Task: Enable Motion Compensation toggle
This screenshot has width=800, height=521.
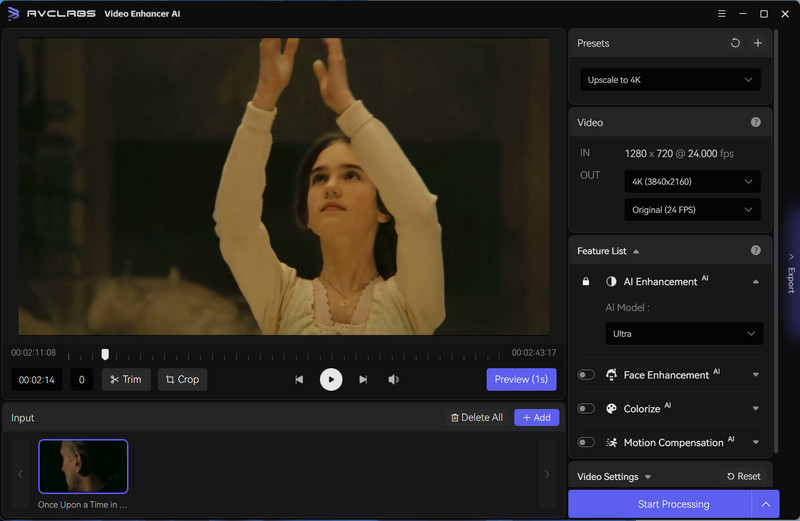Action: click(586, 442)
